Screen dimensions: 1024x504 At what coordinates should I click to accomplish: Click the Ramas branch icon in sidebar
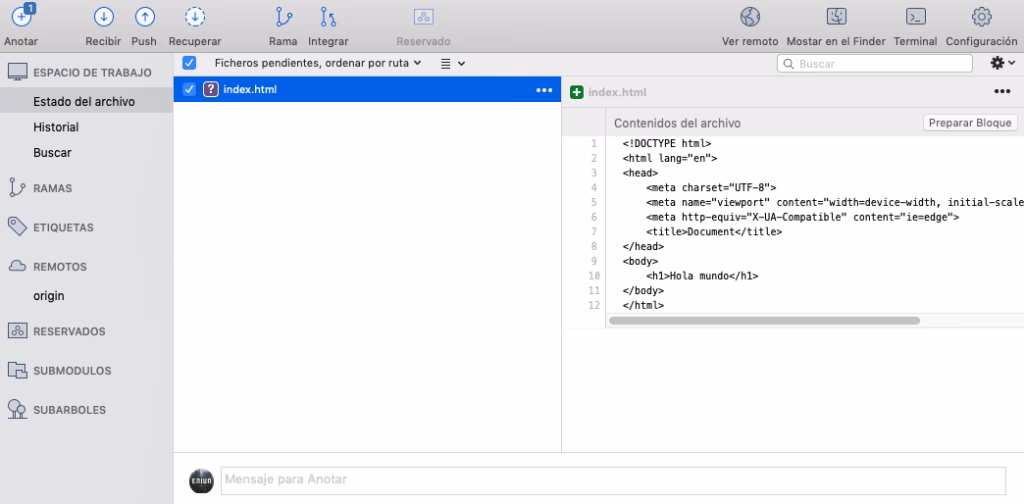(x=16, y=187)
